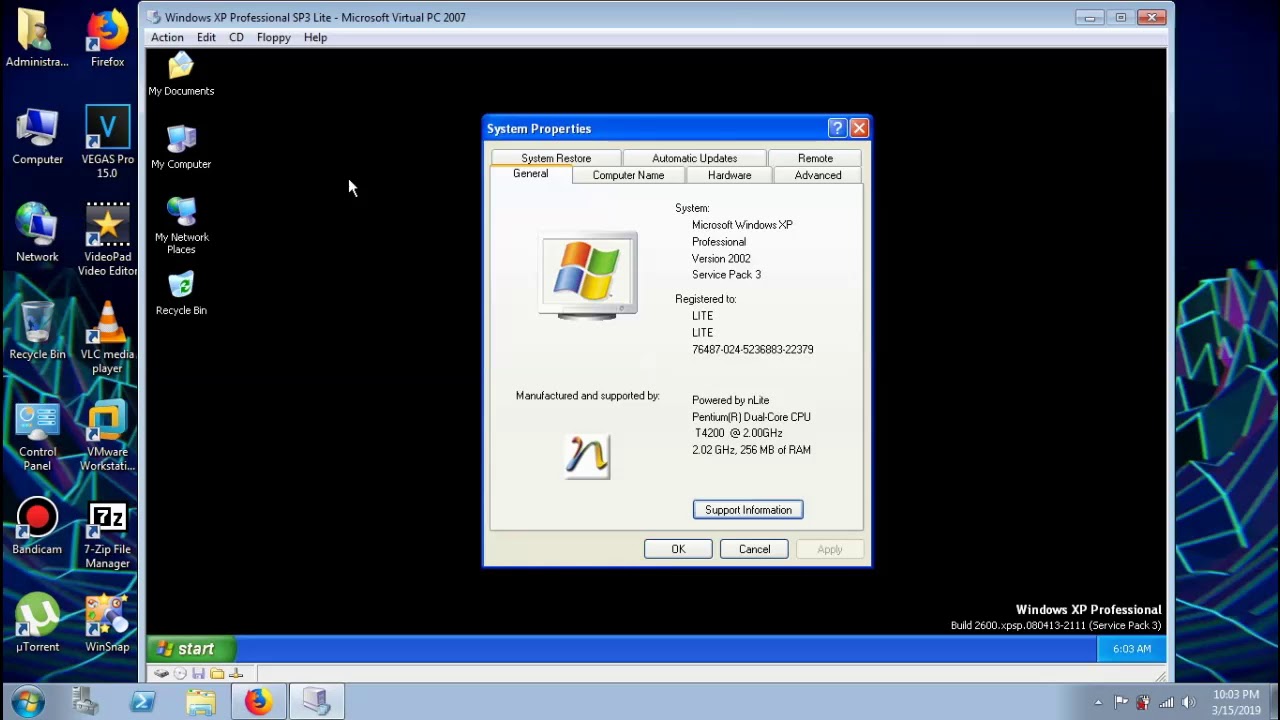Switch to the Automatic Updates tab
Screen dimensions: 1280x720
click(694, 158)
